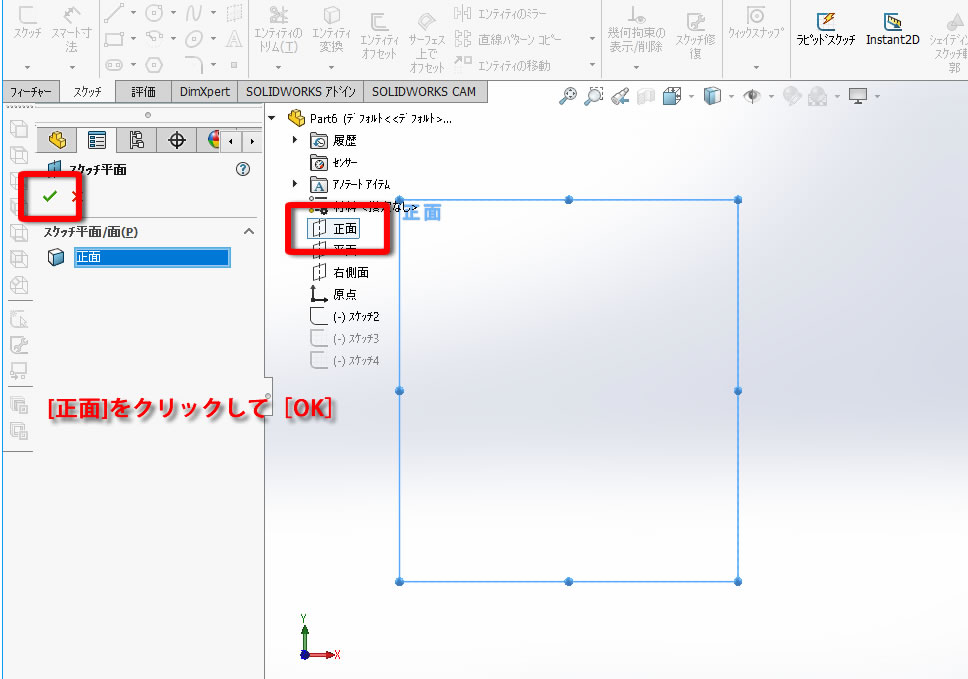968x679 pixels.
Task: Open the スケッチ button dropdown arrow
Action: pyautogui.click(x=28, y=67)
